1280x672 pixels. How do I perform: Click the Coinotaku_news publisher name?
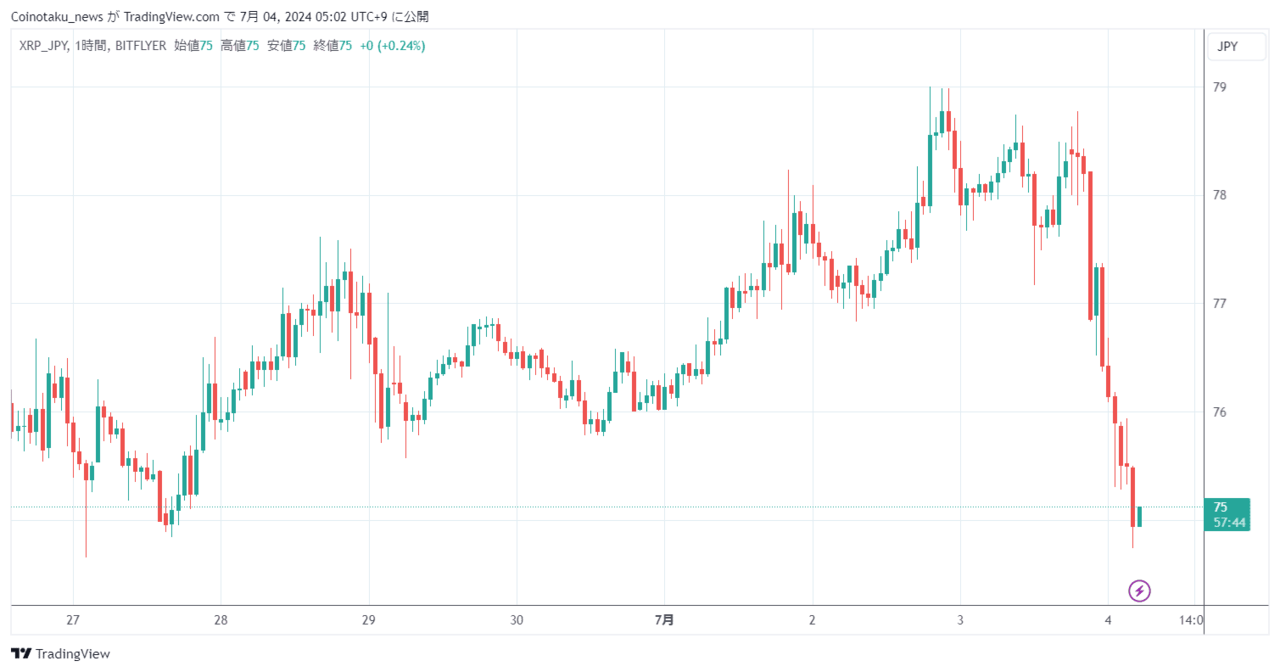pyautogui.click(x=58, y=17)
